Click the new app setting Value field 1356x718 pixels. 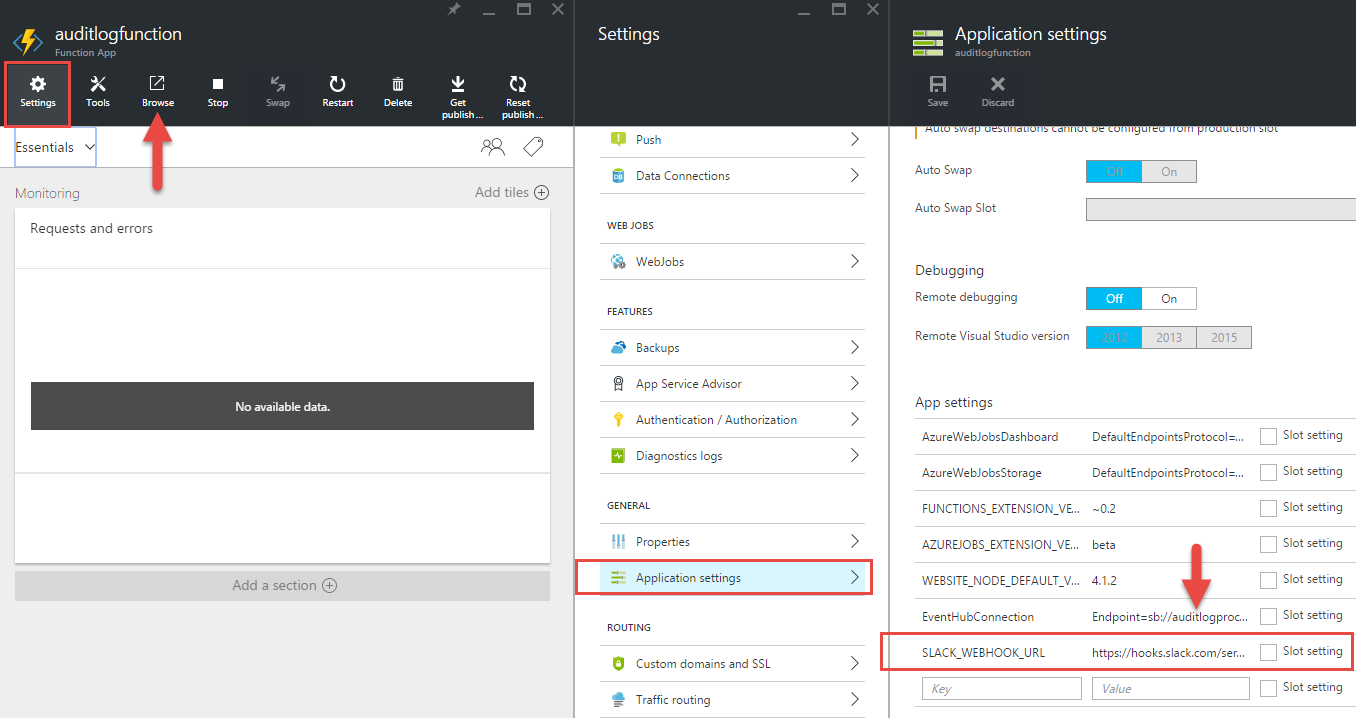click(1171, 689)
